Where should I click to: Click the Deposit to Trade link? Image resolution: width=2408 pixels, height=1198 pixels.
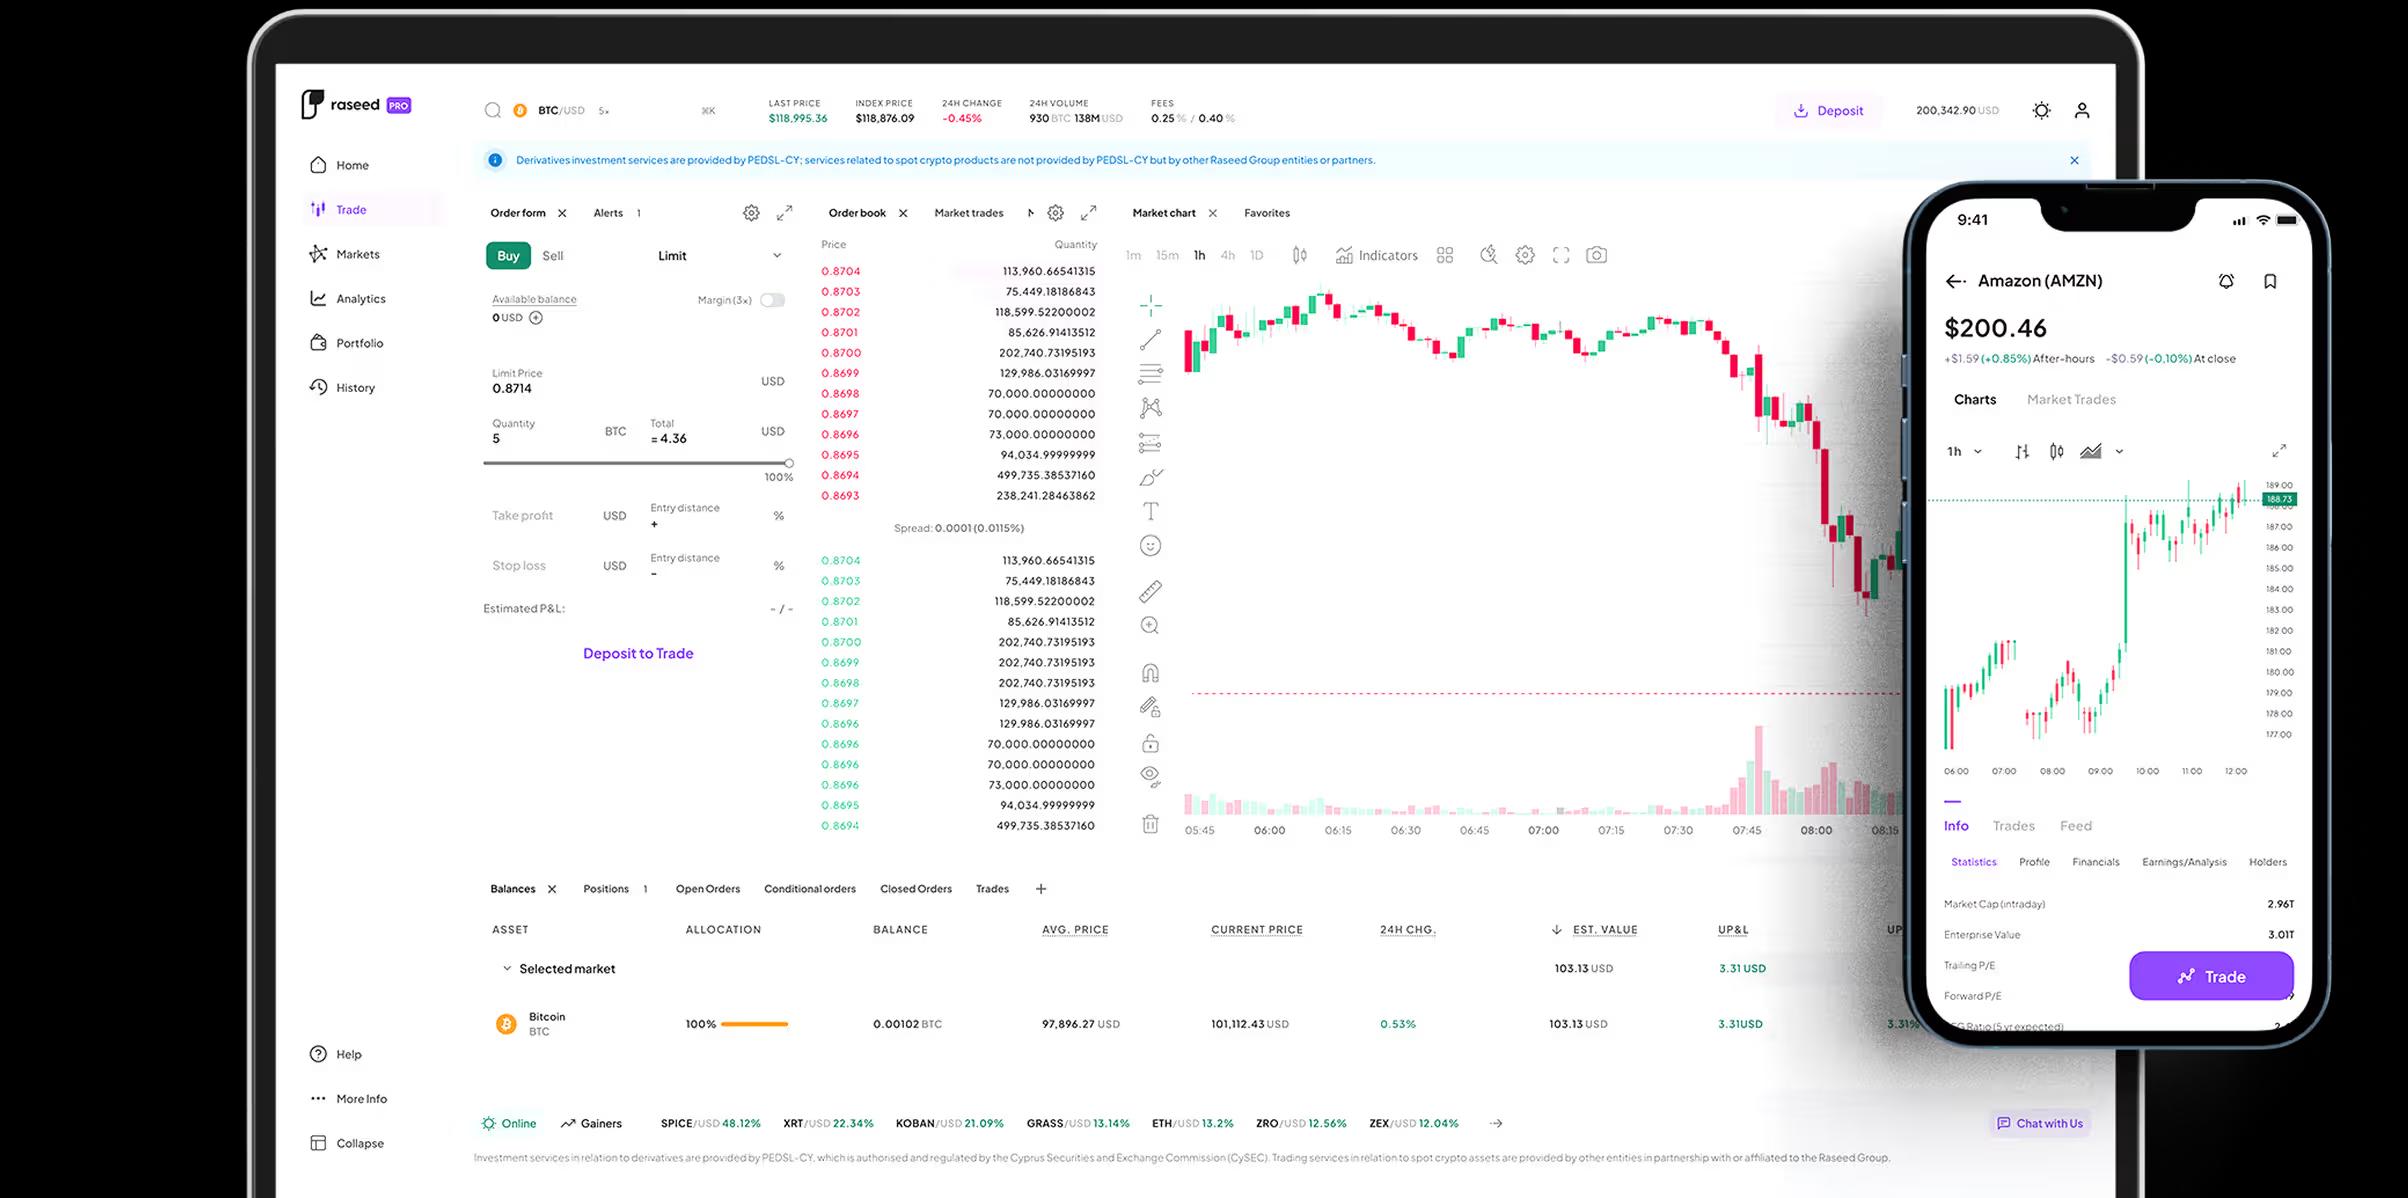(x=638, y=653)
